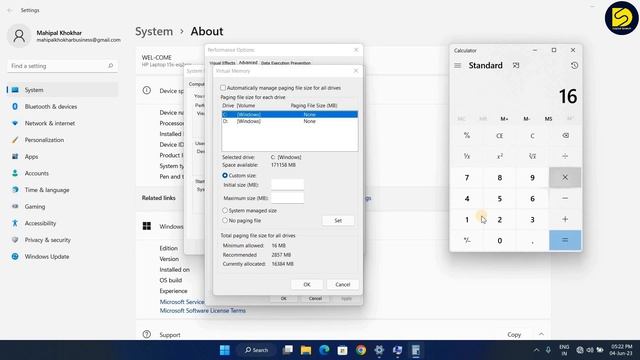Click the divide key in Calculator

[565, 156]
